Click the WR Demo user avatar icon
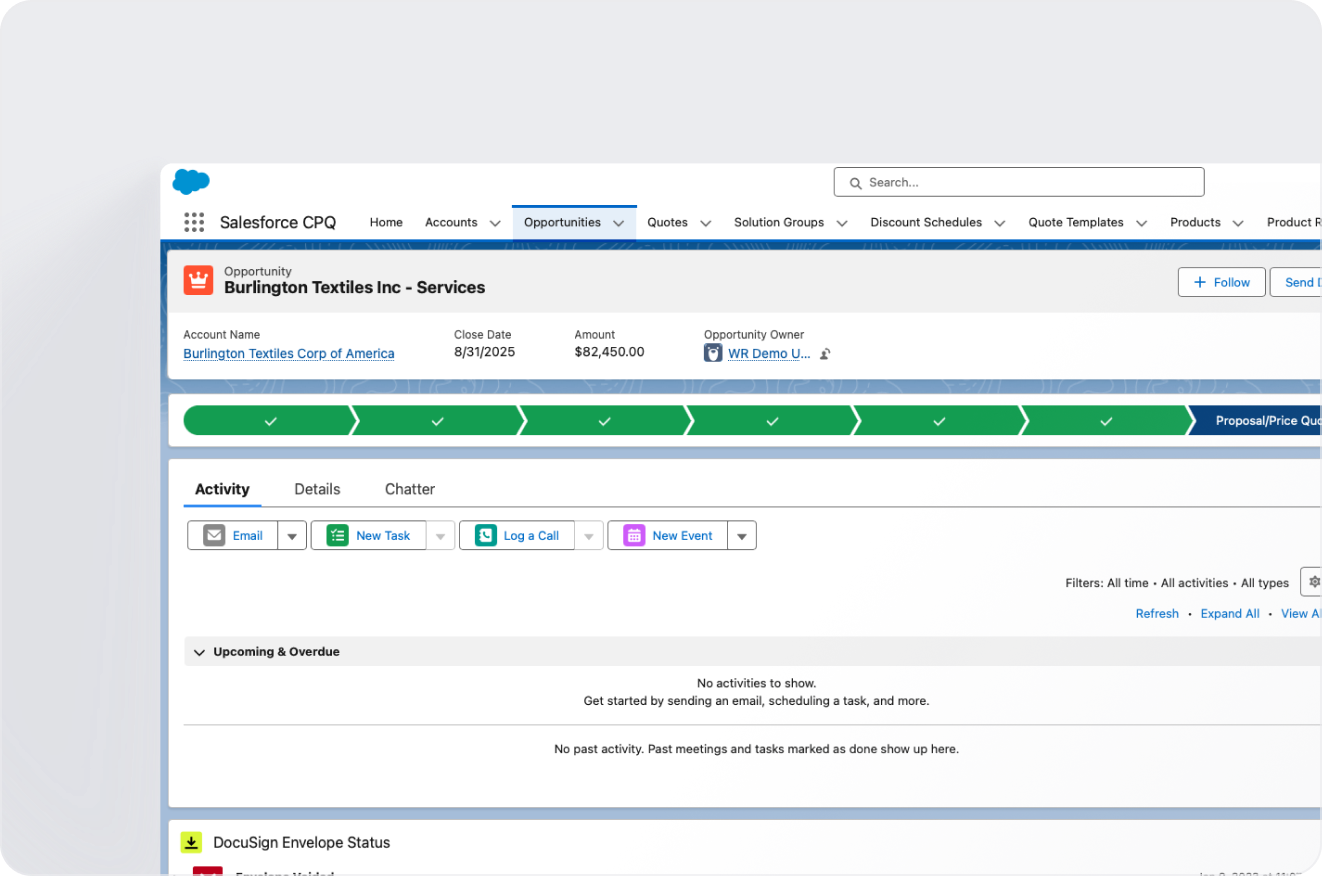This screenshot has width=1323, height=876. tap(713, 353)
